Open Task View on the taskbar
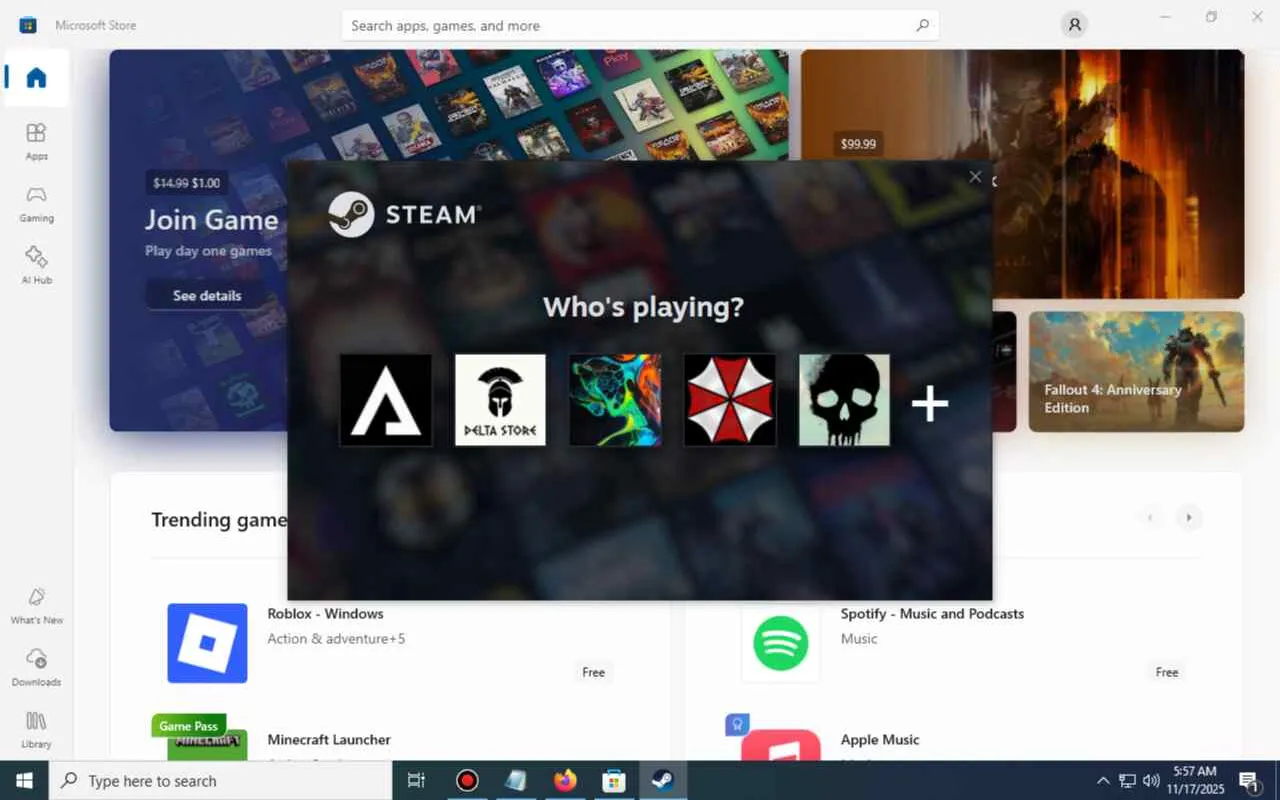1280x800 pixels. 417,780
